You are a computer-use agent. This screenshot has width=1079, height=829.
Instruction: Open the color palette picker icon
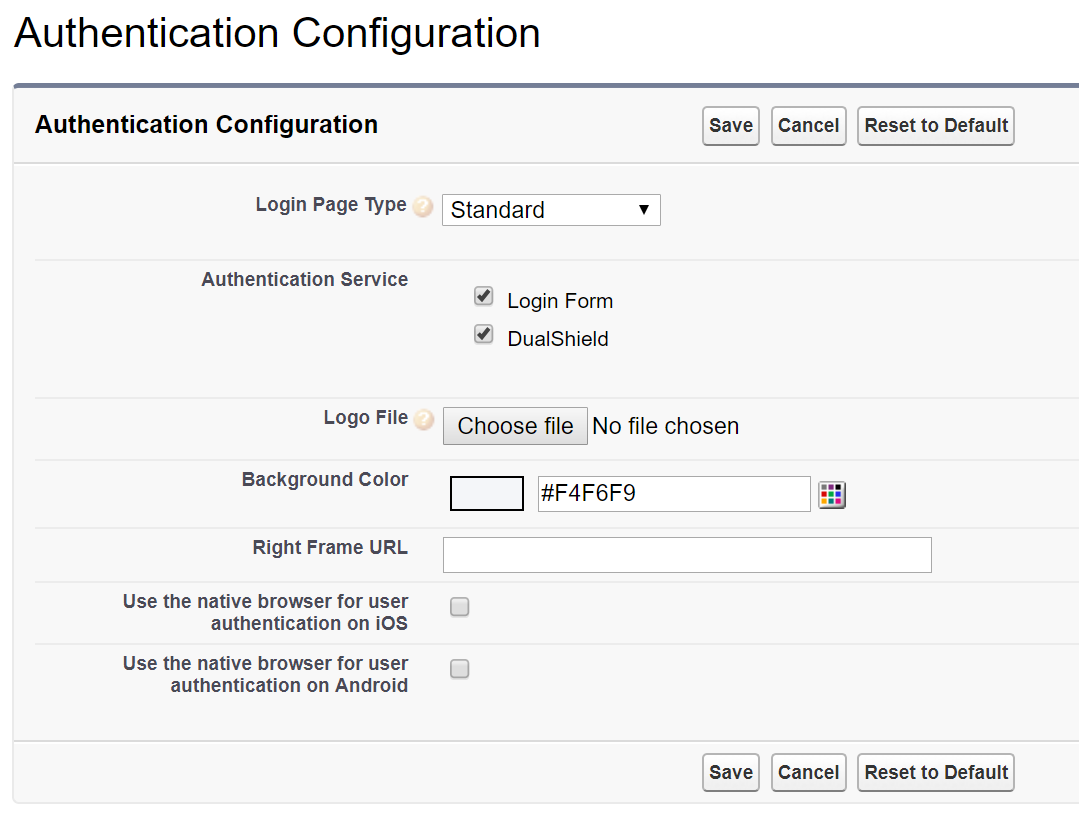coord(832,494)
